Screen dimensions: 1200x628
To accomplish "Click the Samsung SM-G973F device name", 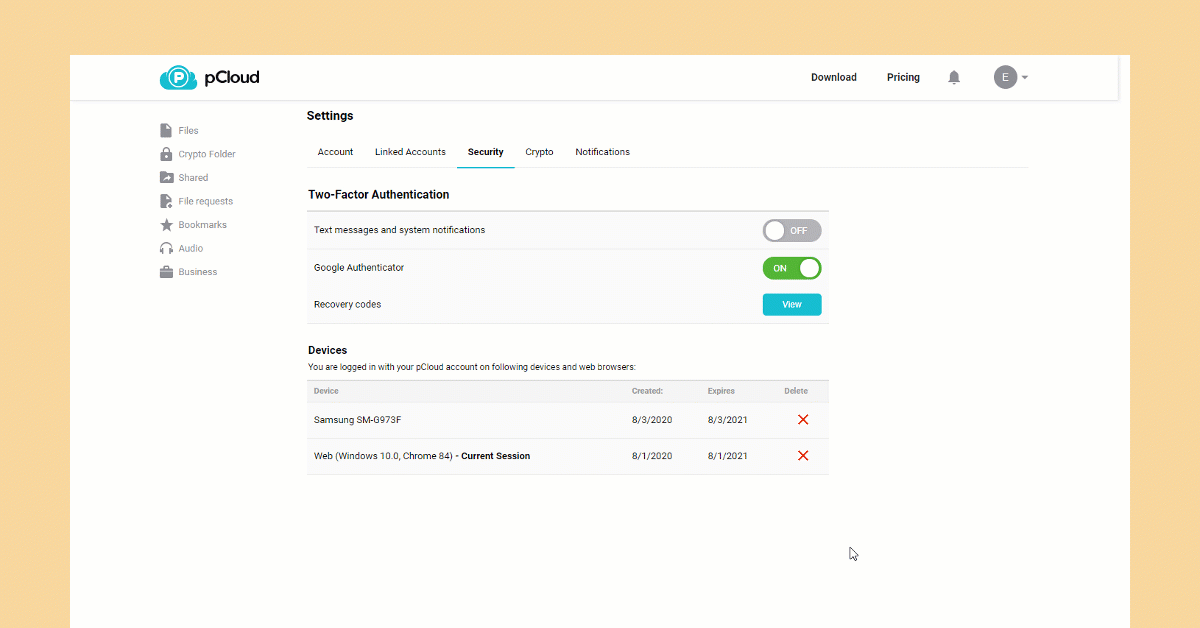I will coord(357,420).
